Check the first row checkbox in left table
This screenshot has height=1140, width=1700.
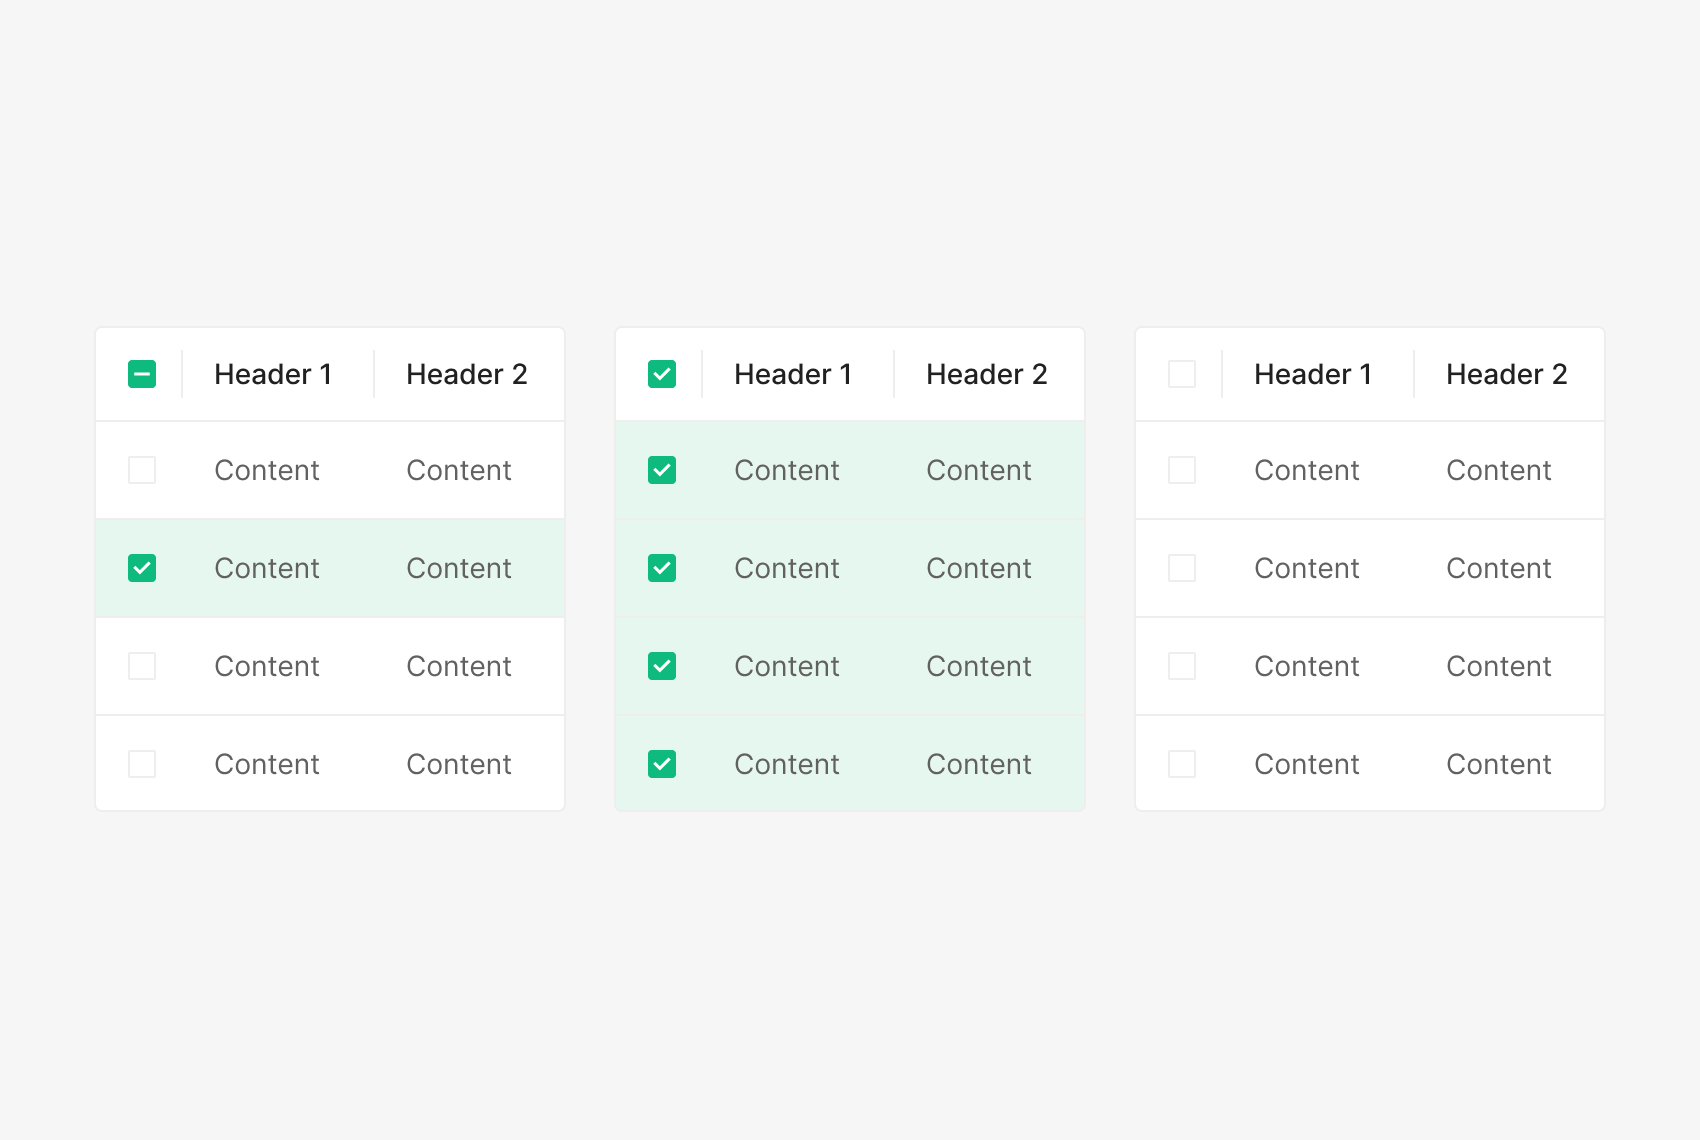pyautogui.click(x=142, y=470)
